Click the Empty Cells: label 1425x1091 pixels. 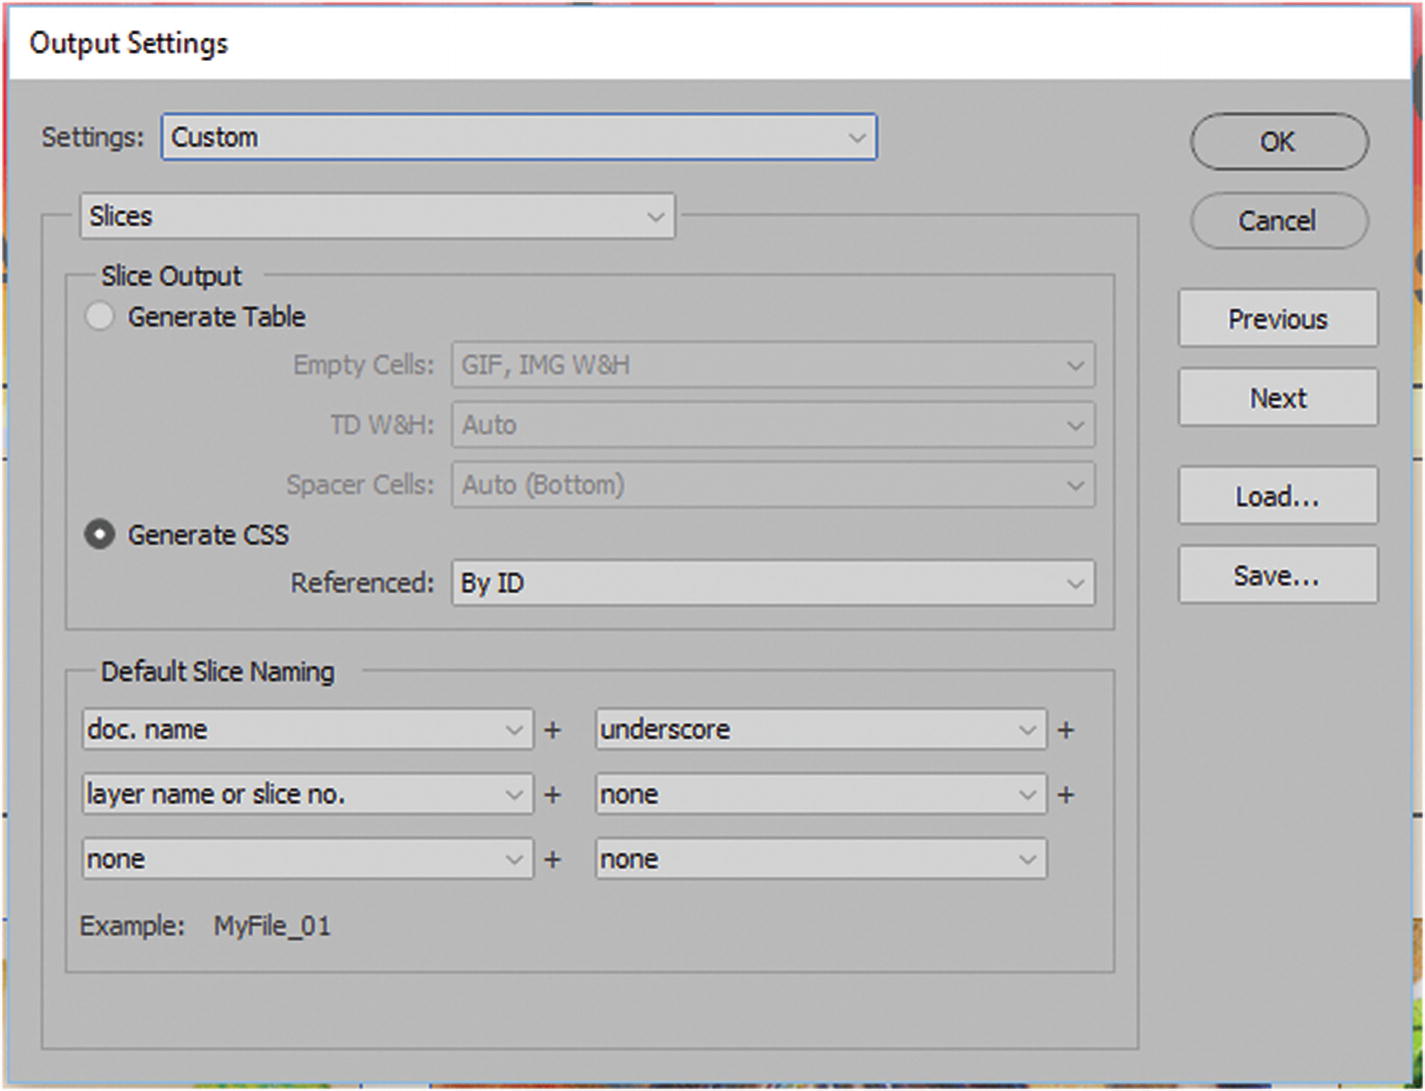coord(364,365)
